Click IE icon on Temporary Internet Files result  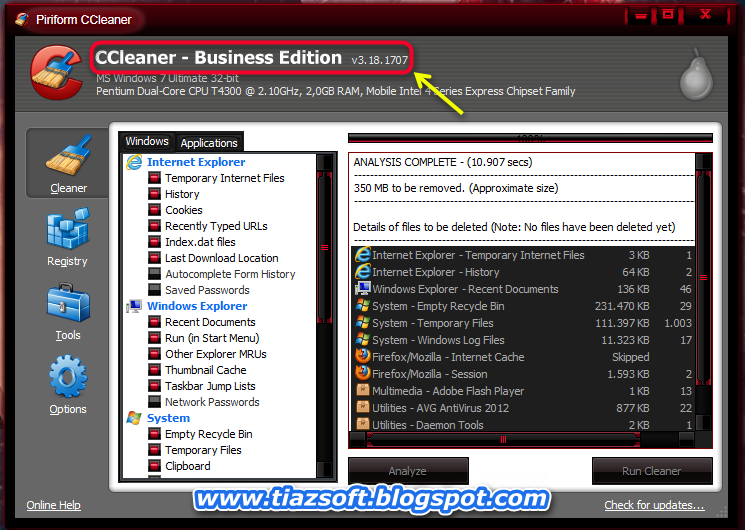(x=363, y=255)
